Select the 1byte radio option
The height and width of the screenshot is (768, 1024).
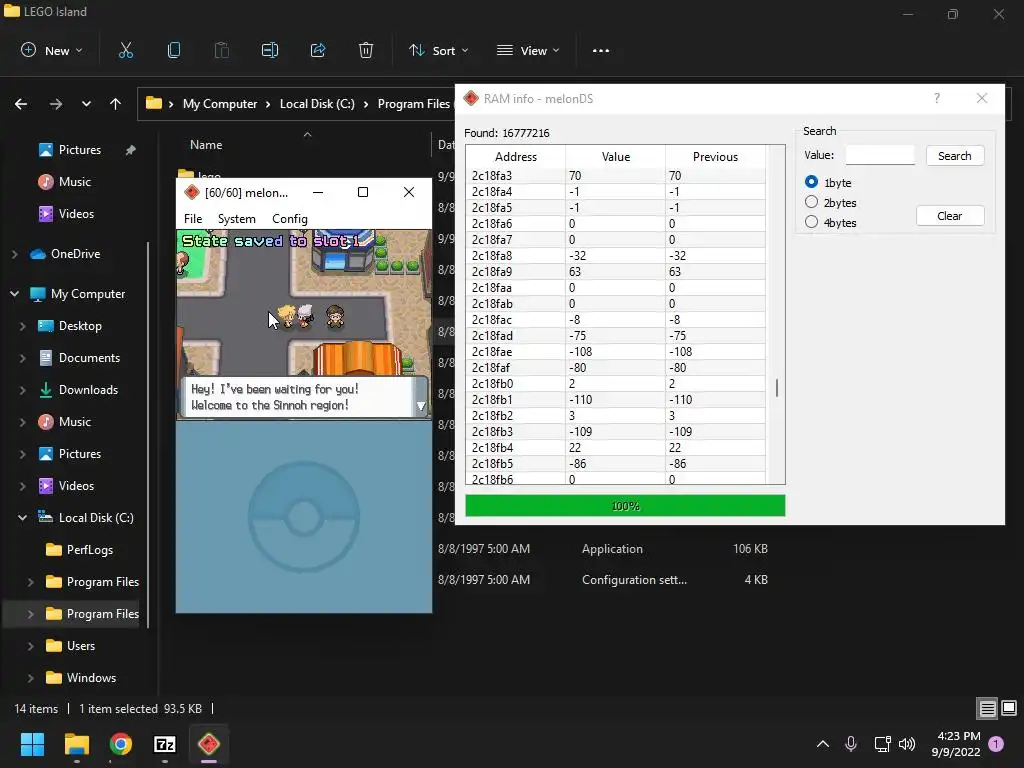point(812,182)
